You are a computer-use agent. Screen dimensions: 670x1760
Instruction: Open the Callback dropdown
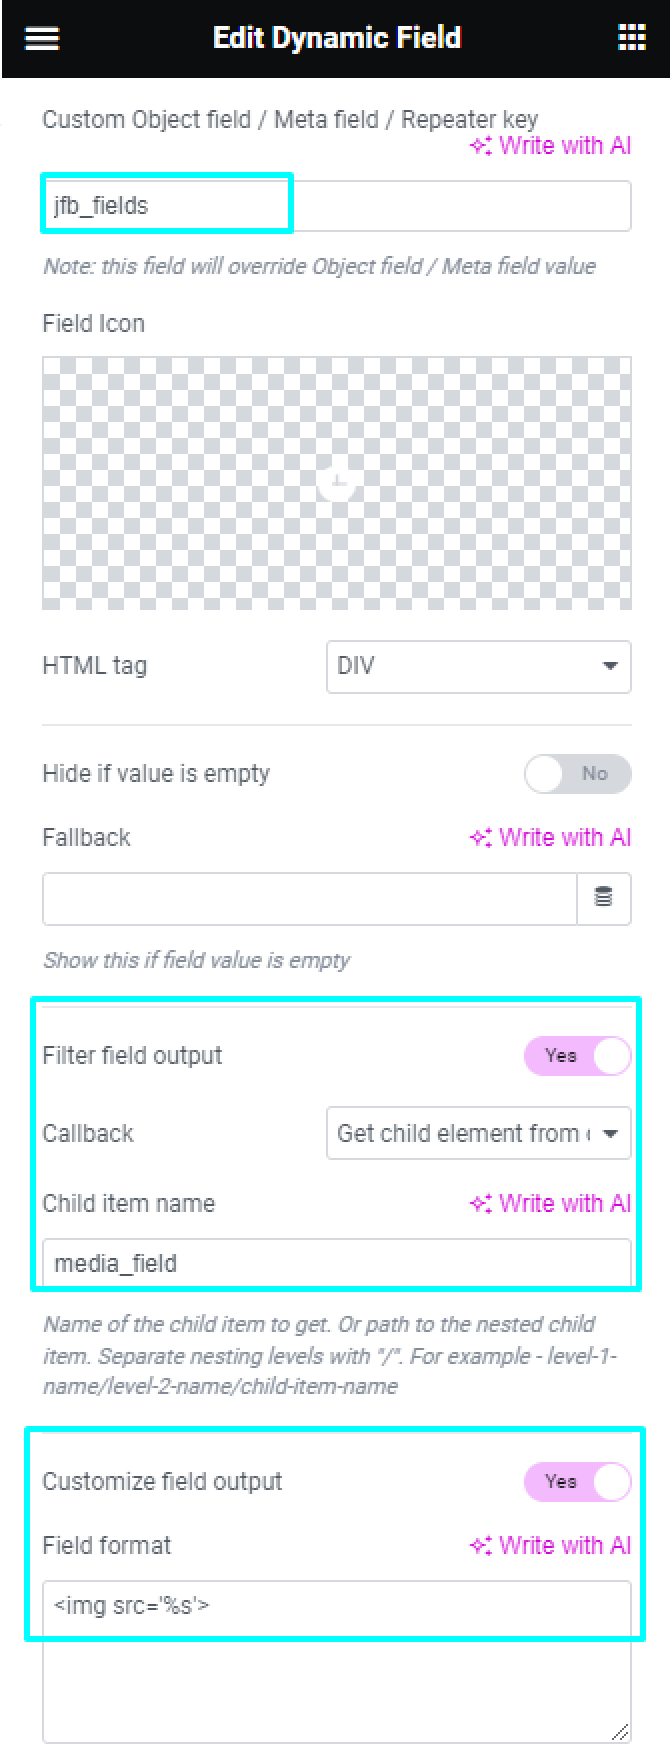479,1133
